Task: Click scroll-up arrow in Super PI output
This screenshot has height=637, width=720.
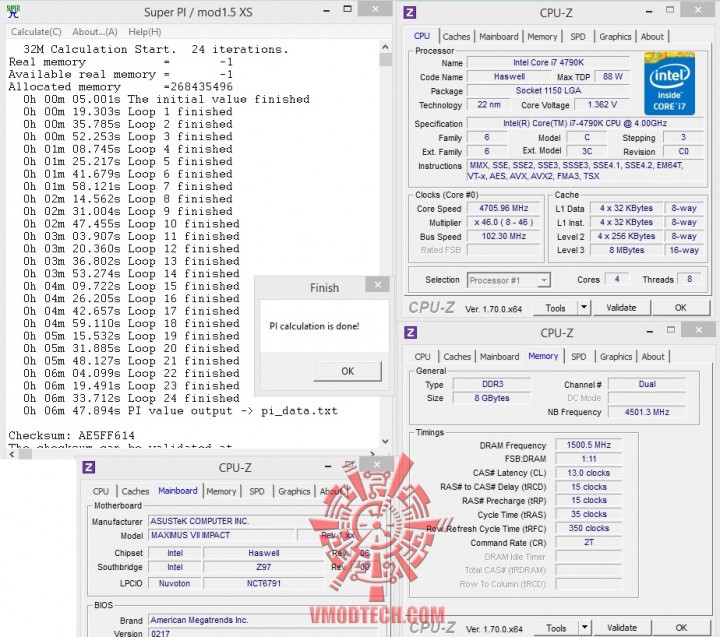Action: pos(385,47)
